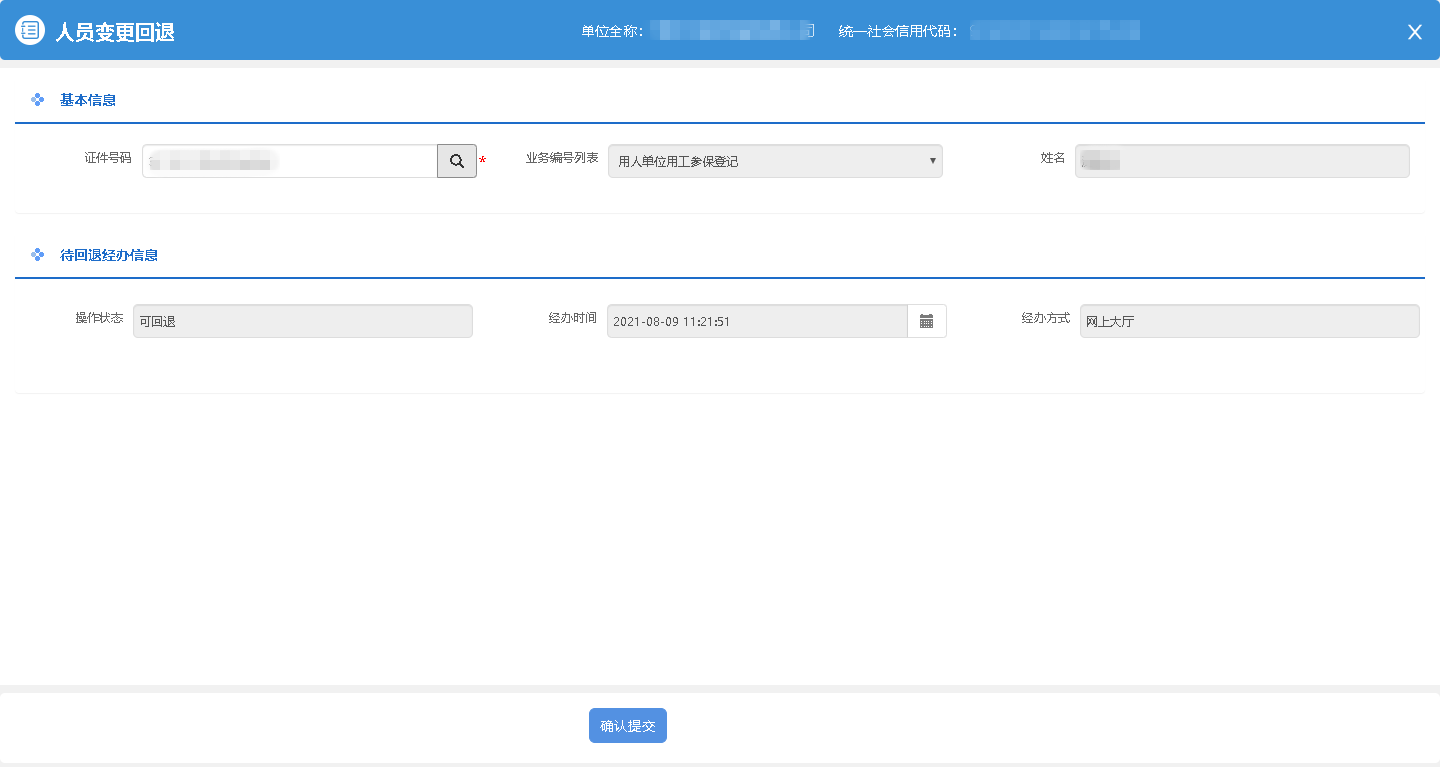Focus the 证件号码 input field

tap(289, 161)
